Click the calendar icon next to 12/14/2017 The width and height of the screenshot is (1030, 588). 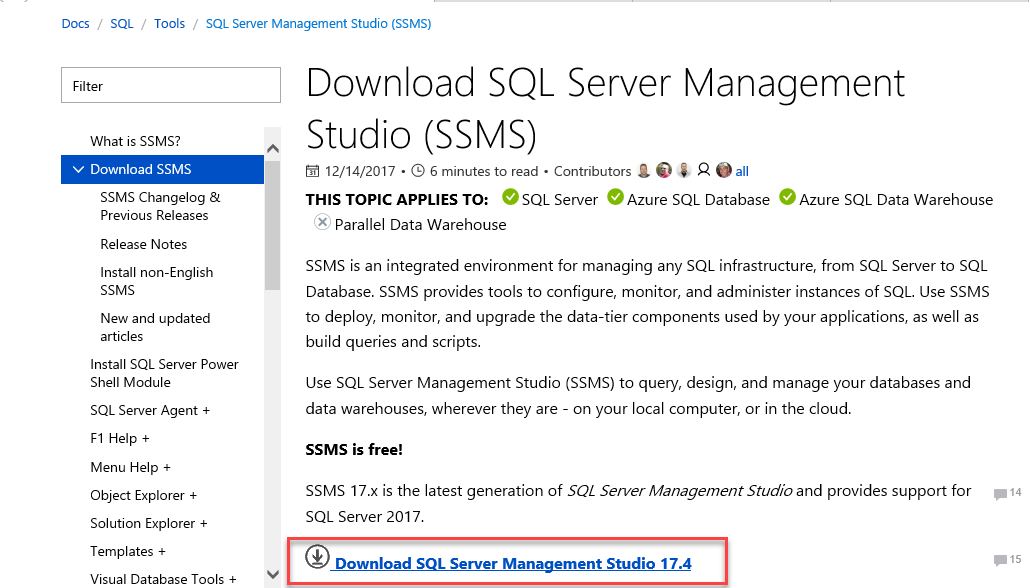click(312, 171)
